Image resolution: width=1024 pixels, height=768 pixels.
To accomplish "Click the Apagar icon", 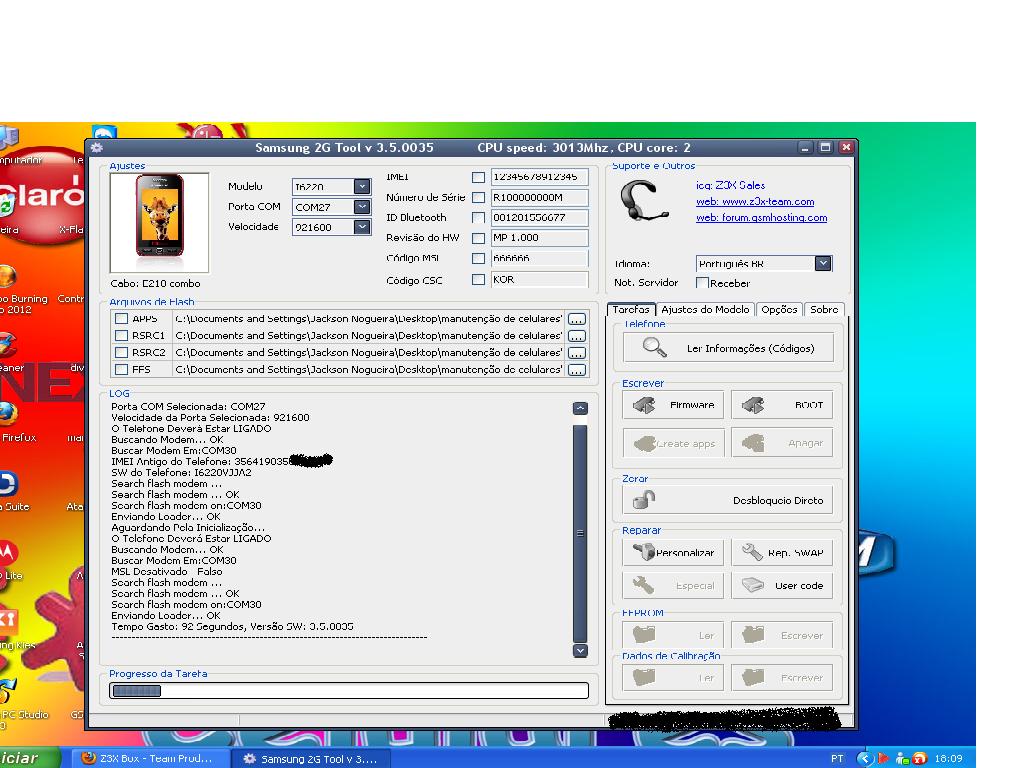I will coord(752,443).
